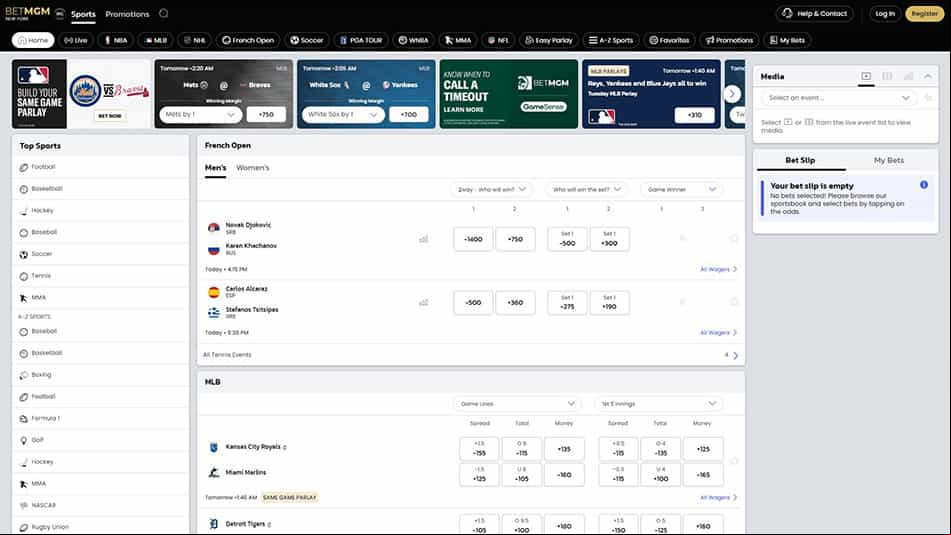Open the Sports header menu item
The height and width of the screenshot is (535, 951).
[x=84, y=14]
